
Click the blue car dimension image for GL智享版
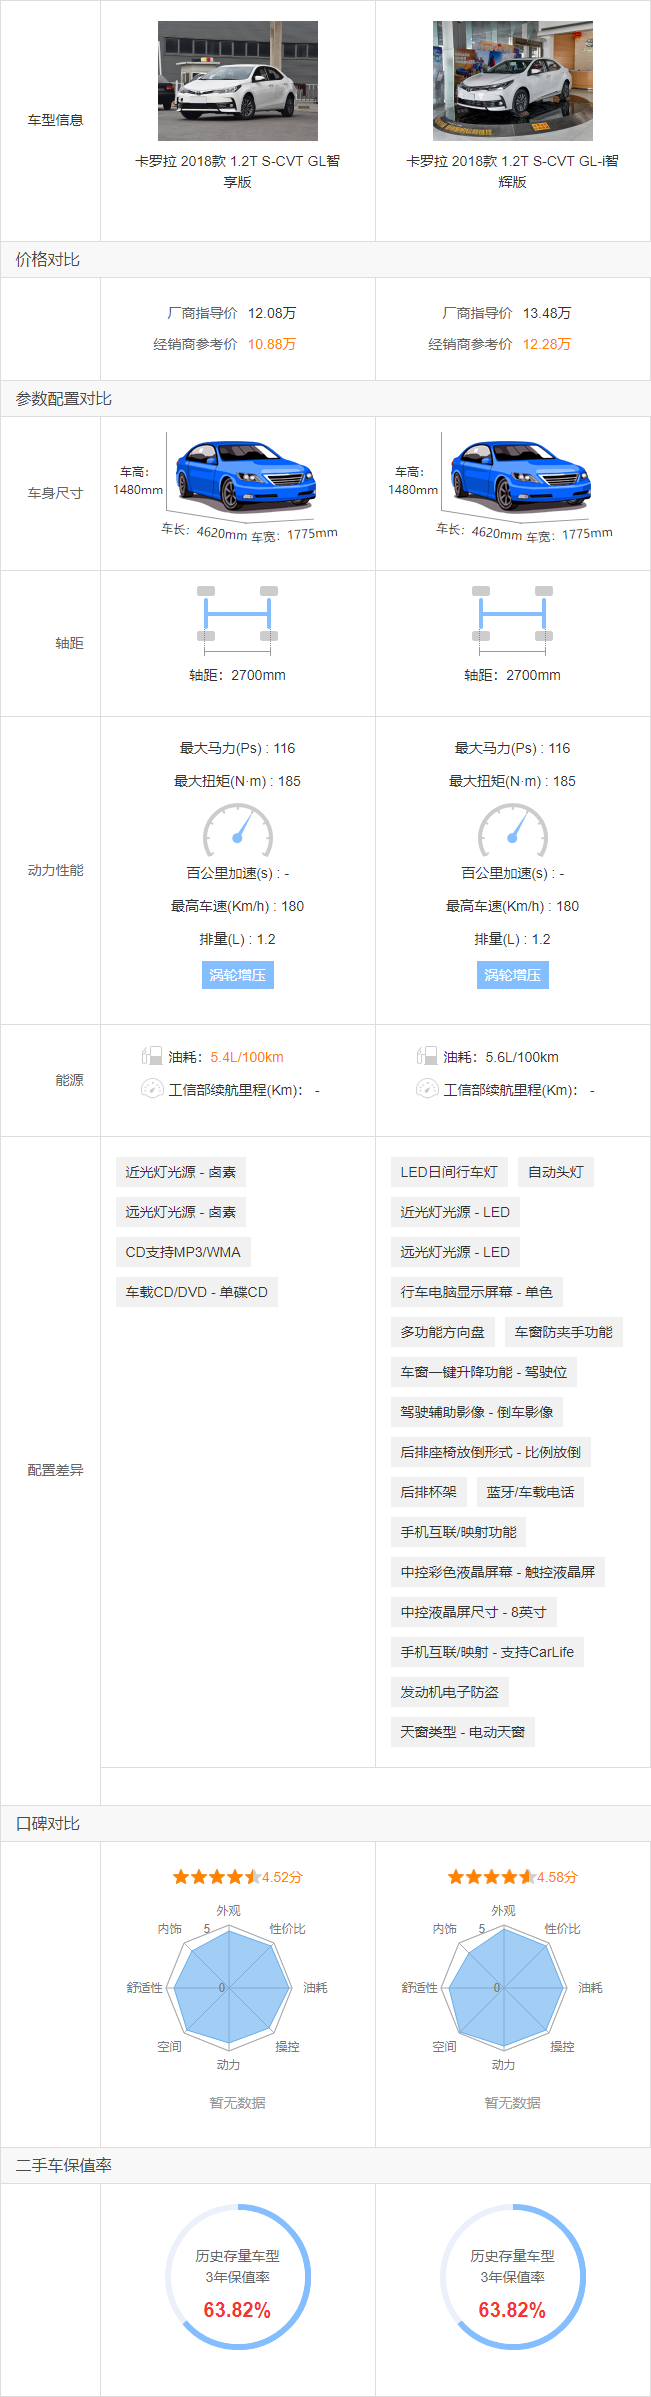pos(246,476)
